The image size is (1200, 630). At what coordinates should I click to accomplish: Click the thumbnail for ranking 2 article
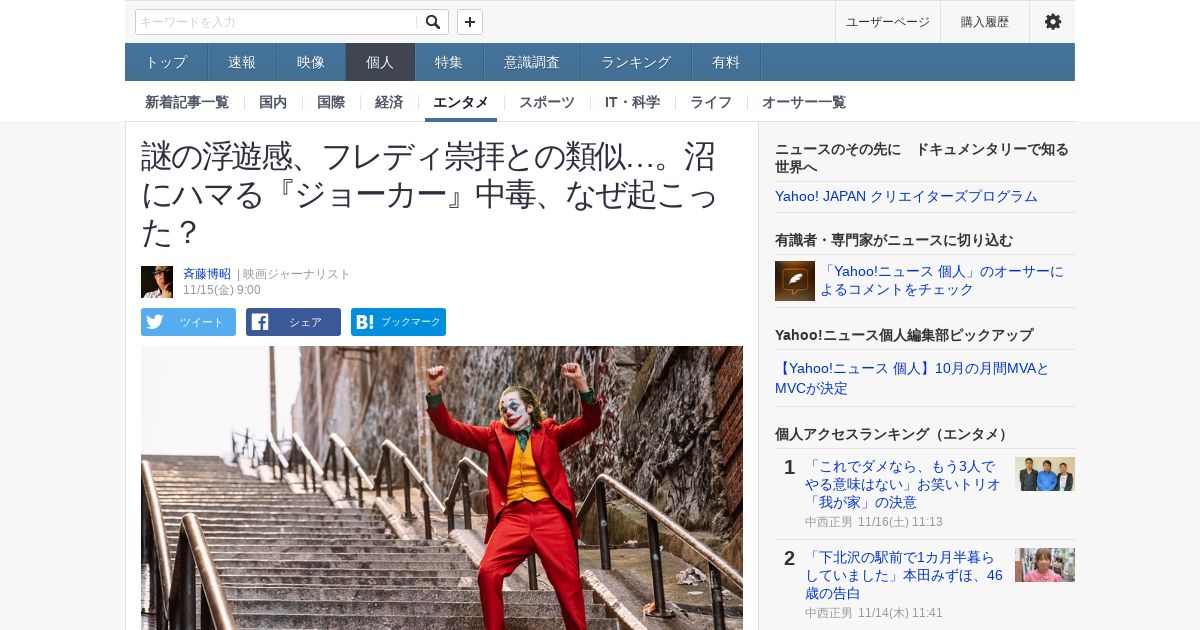point(1045,565)
